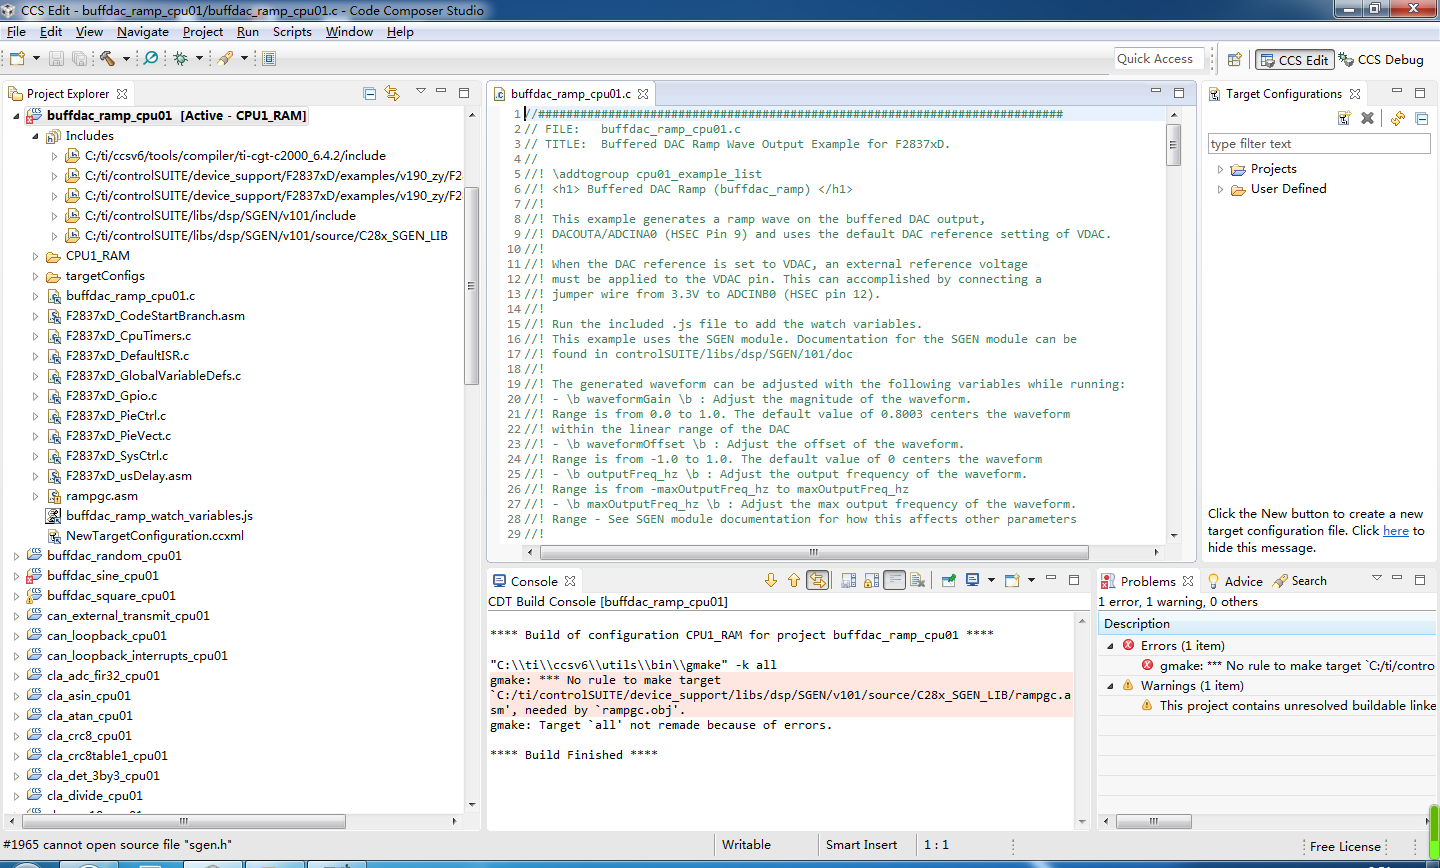Pin the Console view
The width and height of the screenshot is (1440, 868).
948,581
